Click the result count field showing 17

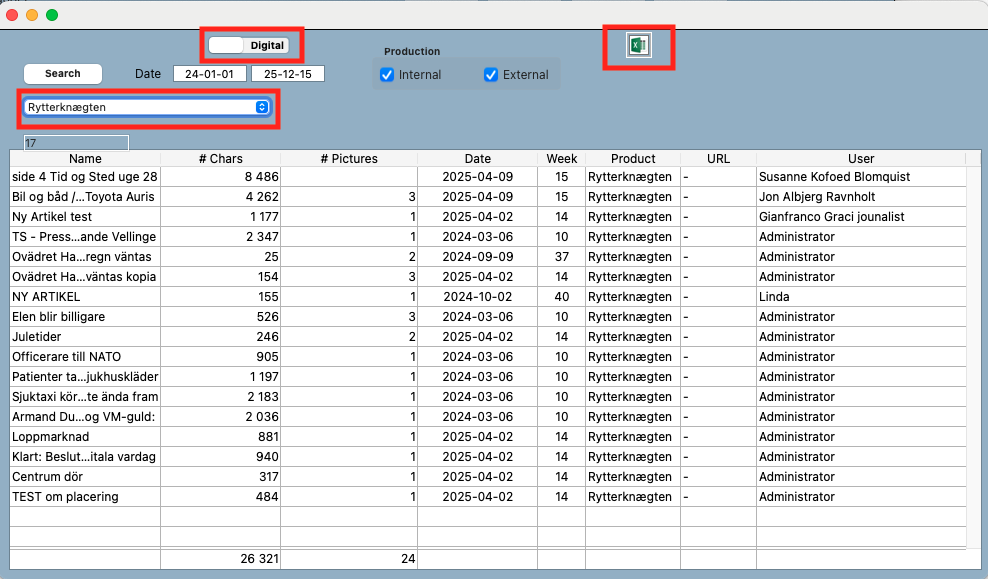point(76,143)
